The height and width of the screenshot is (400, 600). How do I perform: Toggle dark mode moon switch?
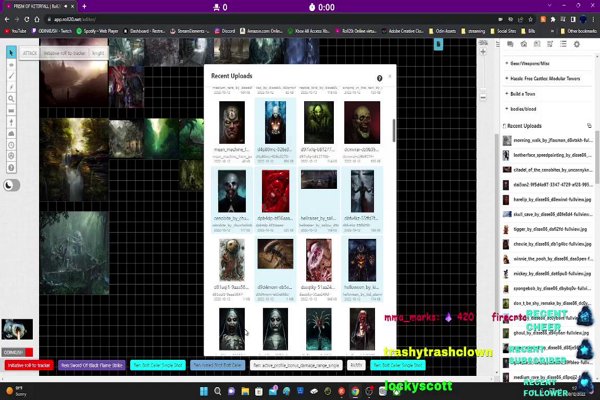point(11,185)
